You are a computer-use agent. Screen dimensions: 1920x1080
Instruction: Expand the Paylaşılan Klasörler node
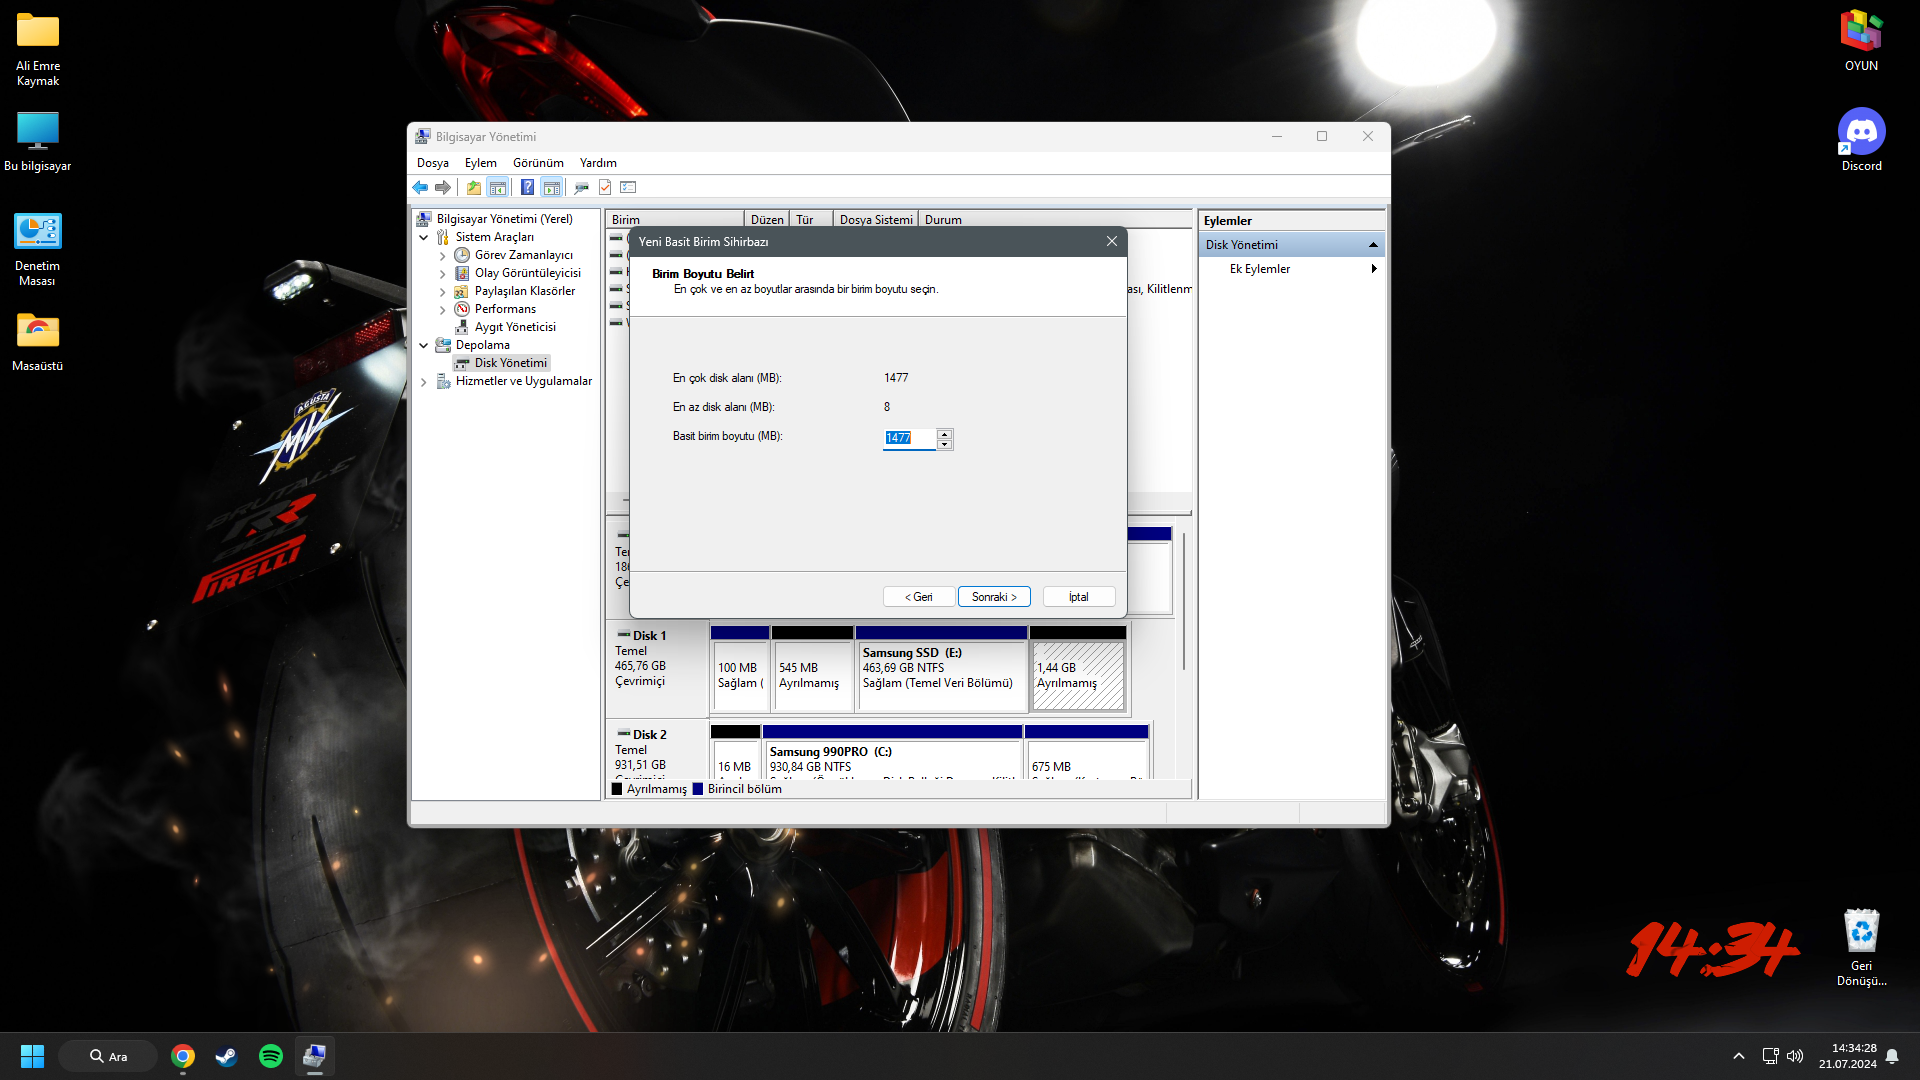pyautogui.click(x=443, y=292)
